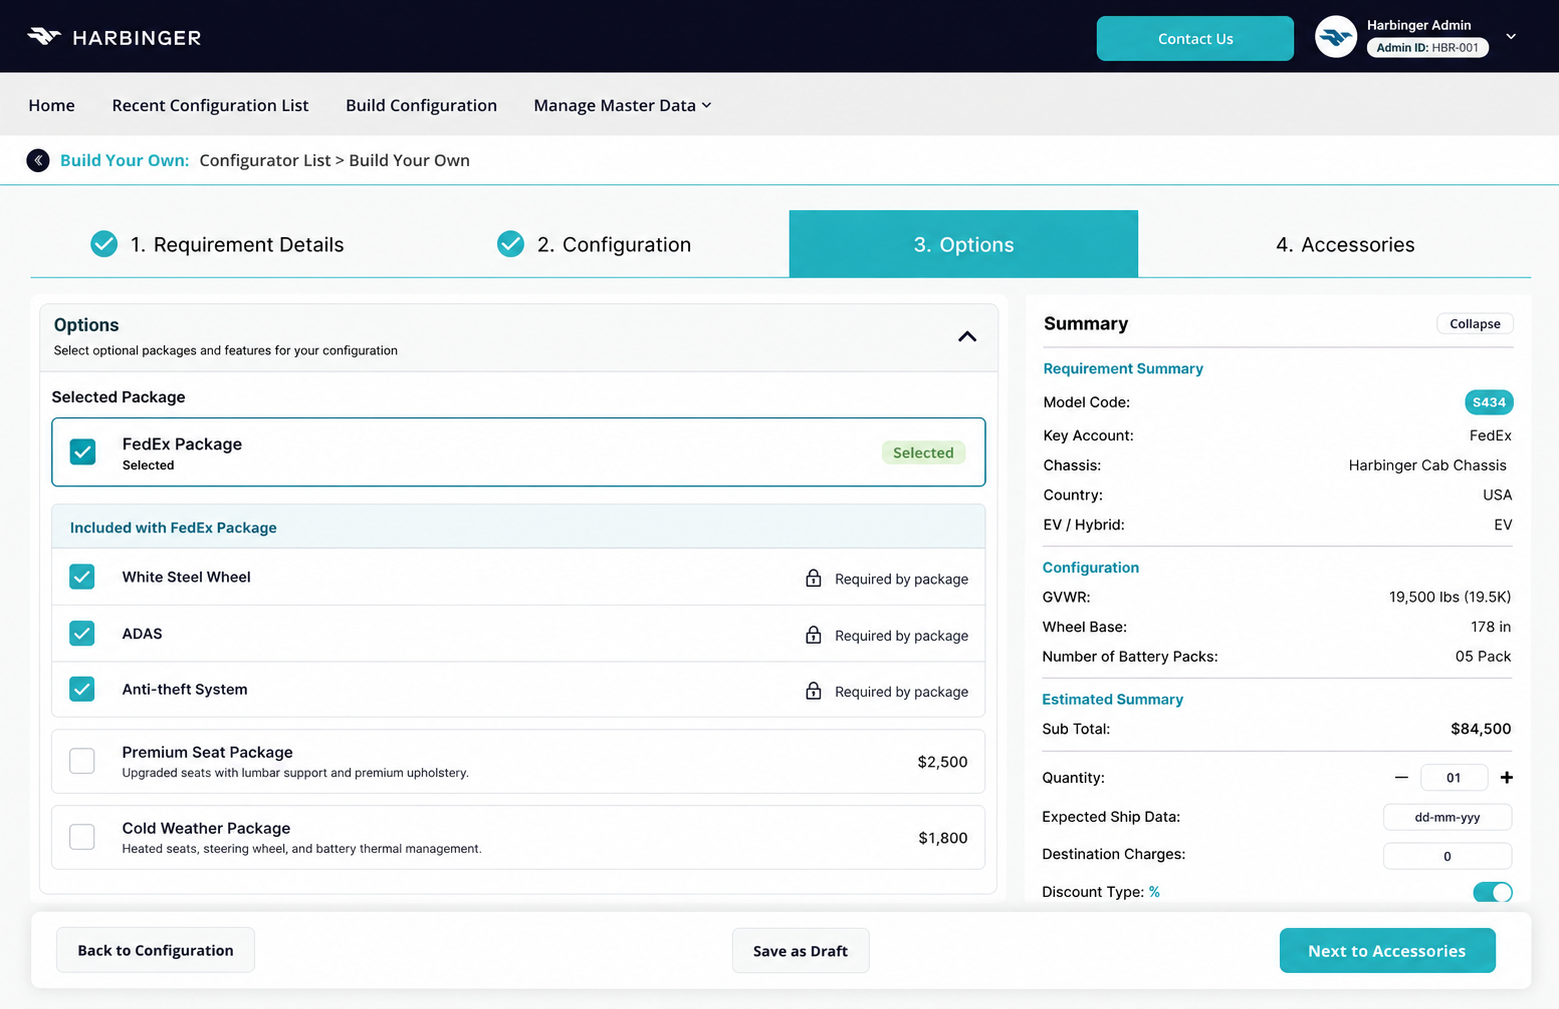Image resolution: width=1559 pixels, height=1009 pixels.
Task: Click the Included with FedEx Package header
Action: pyautogui.click(x=518, y=527)
